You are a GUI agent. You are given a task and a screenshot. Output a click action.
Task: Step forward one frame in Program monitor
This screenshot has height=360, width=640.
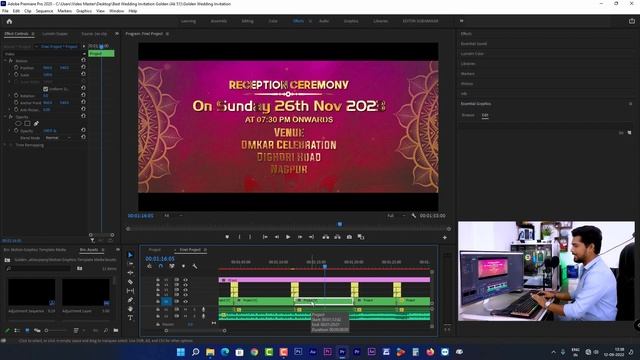pos(300,237)
